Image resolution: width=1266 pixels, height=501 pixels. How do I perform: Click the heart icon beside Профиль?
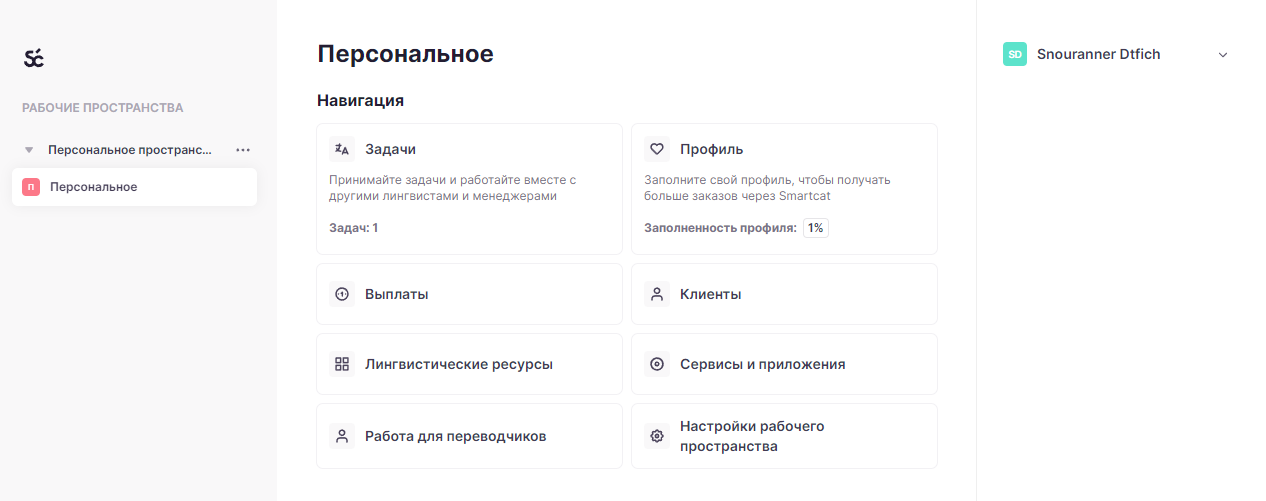(x=657, y=149)
